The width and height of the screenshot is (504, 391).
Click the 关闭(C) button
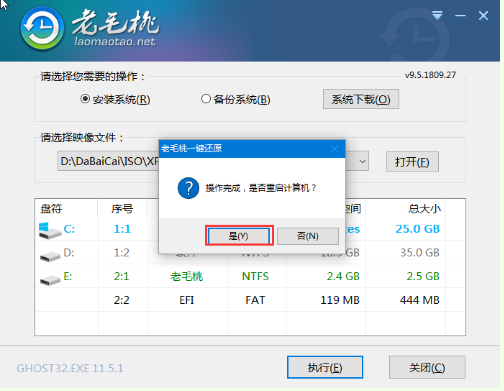click(x=427, y=367)
